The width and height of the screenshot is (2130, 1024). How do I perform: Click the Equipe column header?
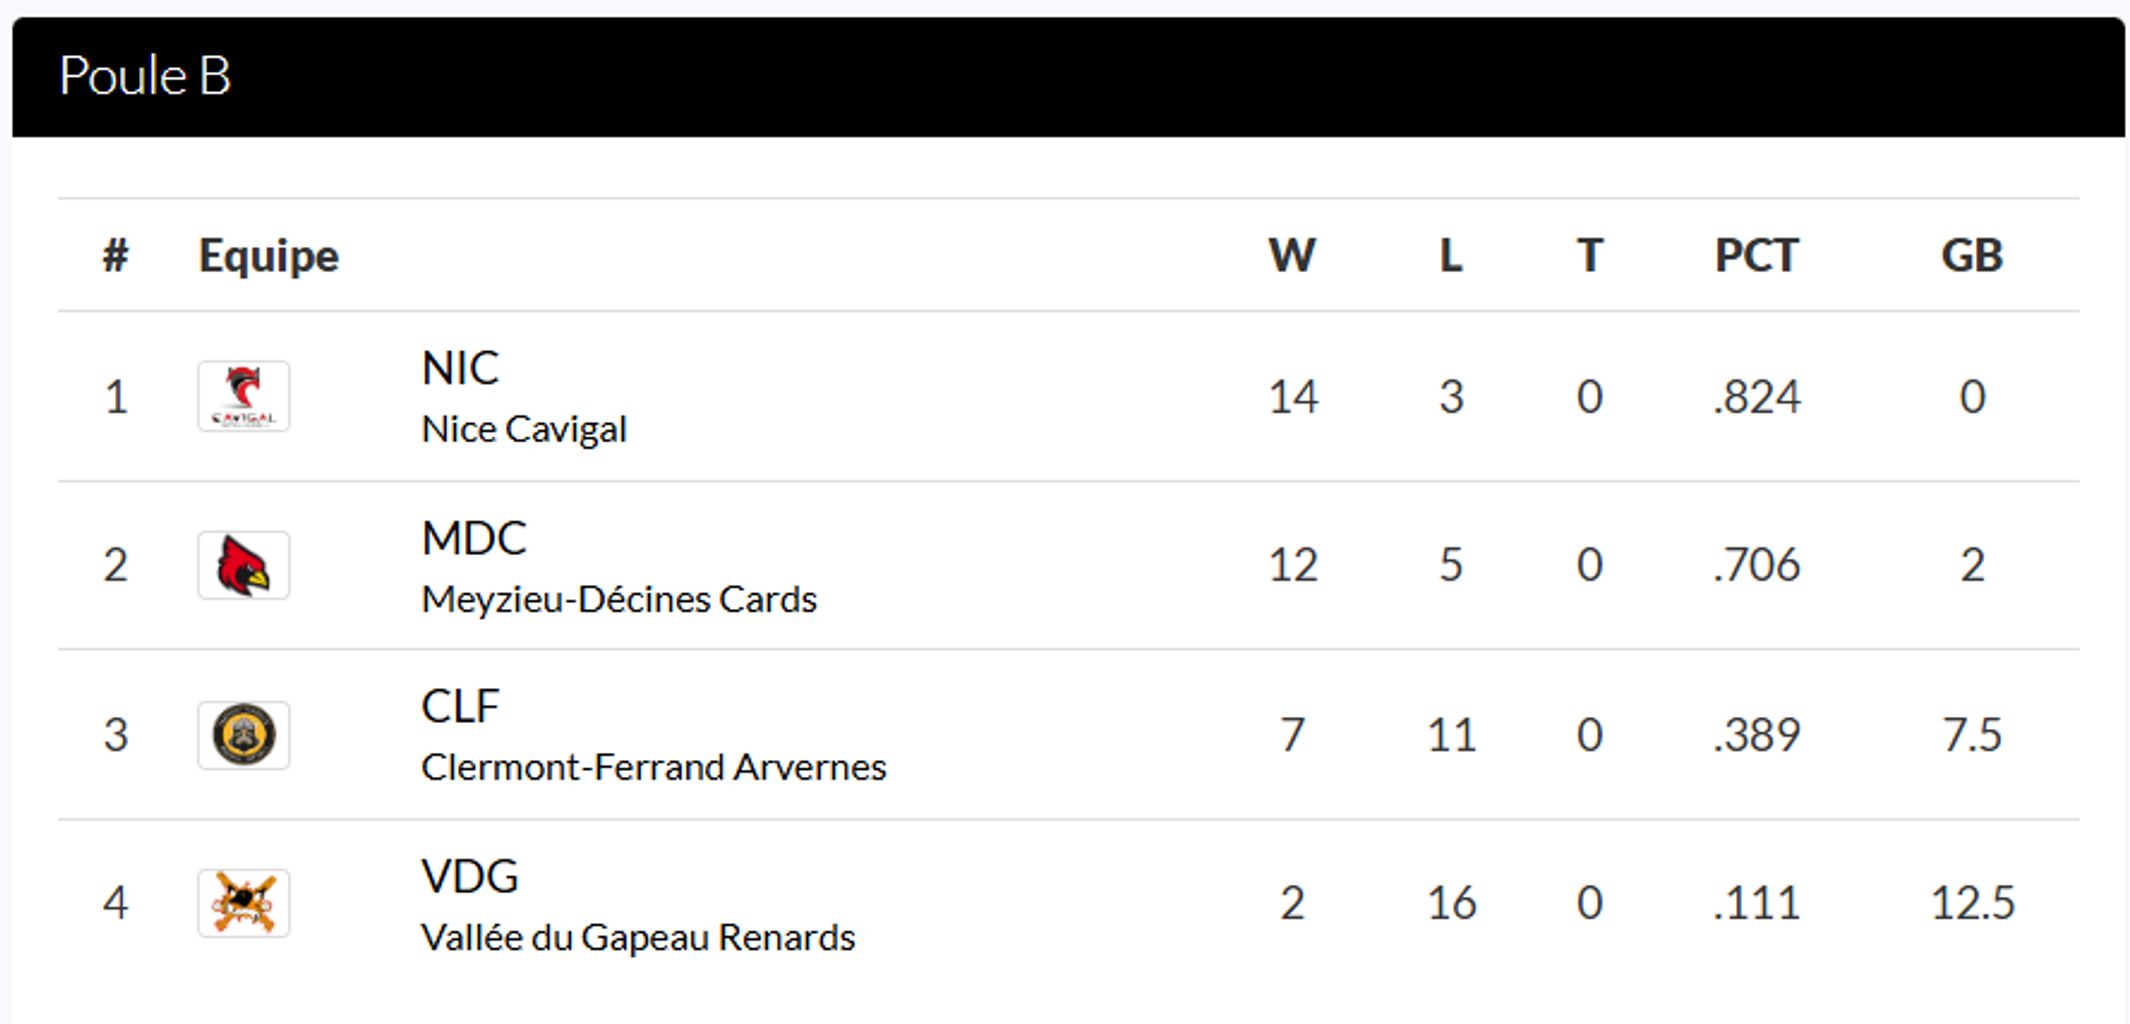(269, 256)
